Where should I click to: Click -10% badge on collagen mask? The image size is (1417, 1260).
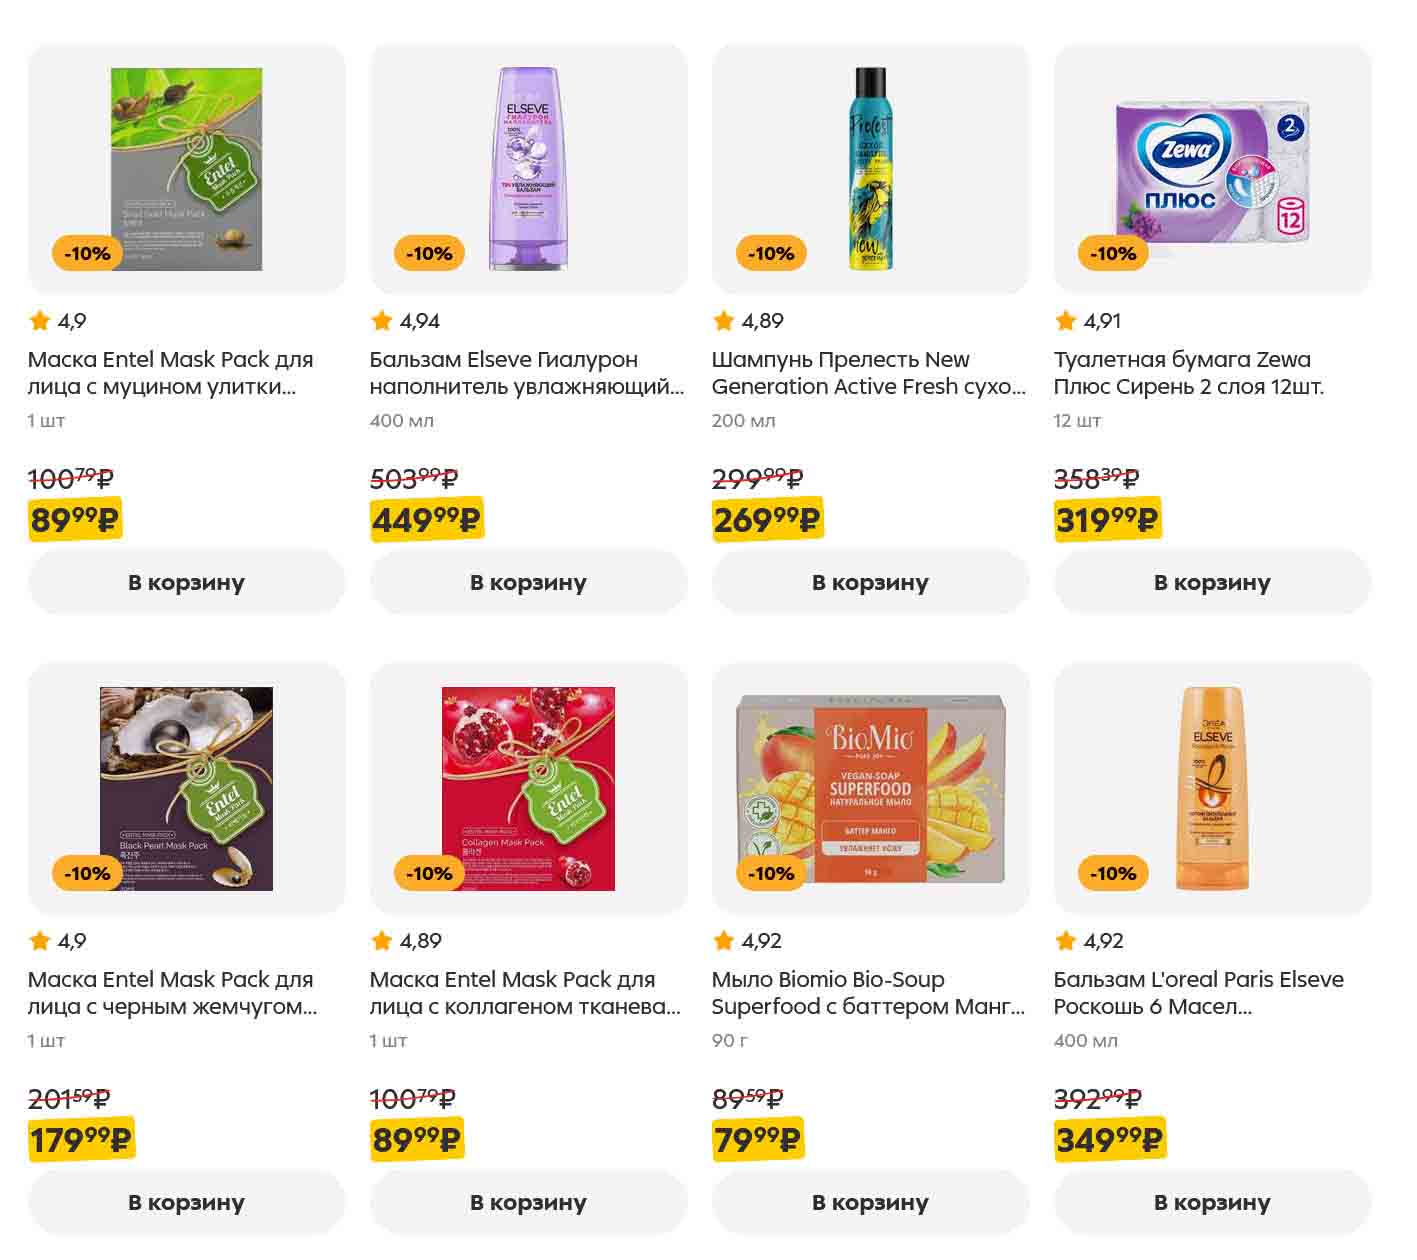click(429, 873)
